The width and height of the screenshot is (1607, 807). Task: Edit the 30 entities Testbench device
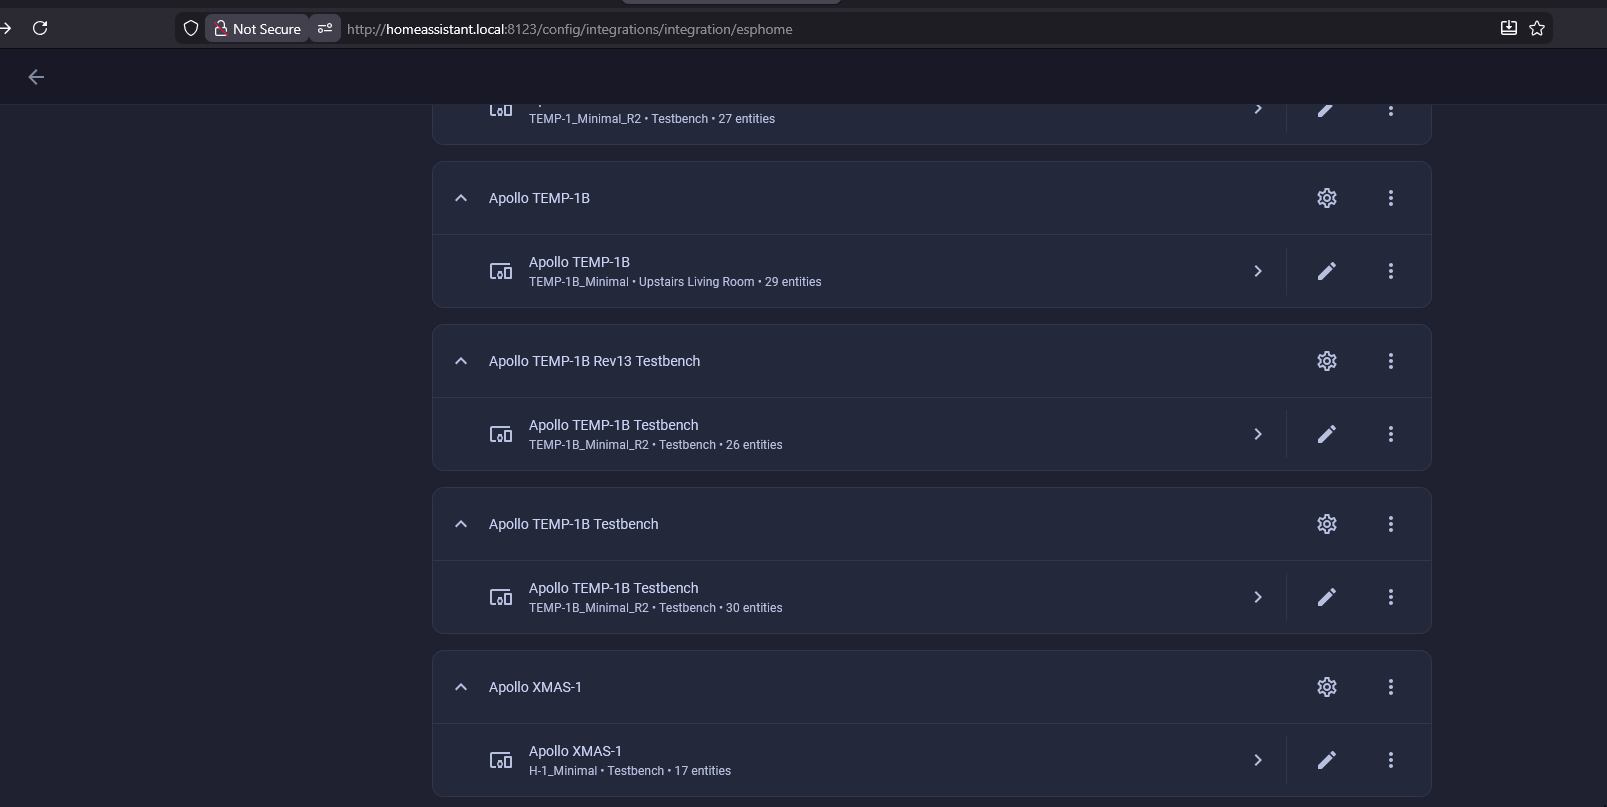click(1326, 597)
